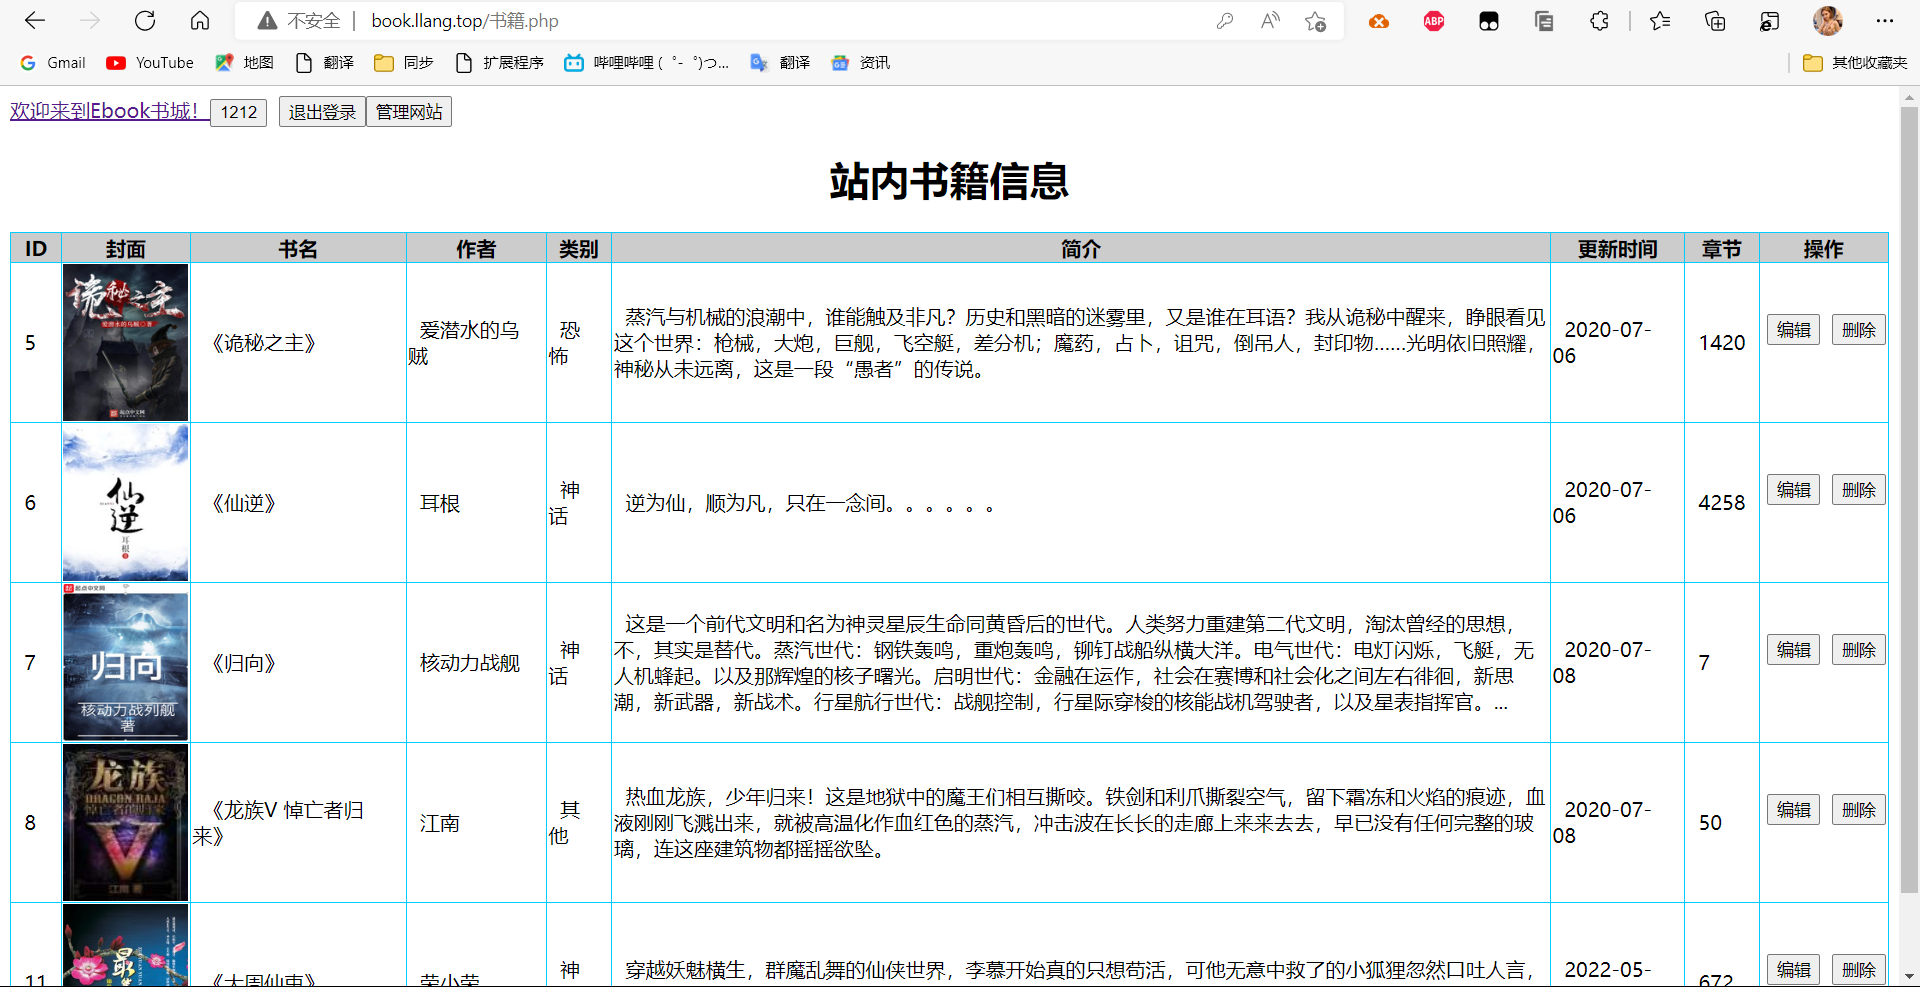Select the title 《仙逆》
1920x987 pixels.
tap(244, 503)
